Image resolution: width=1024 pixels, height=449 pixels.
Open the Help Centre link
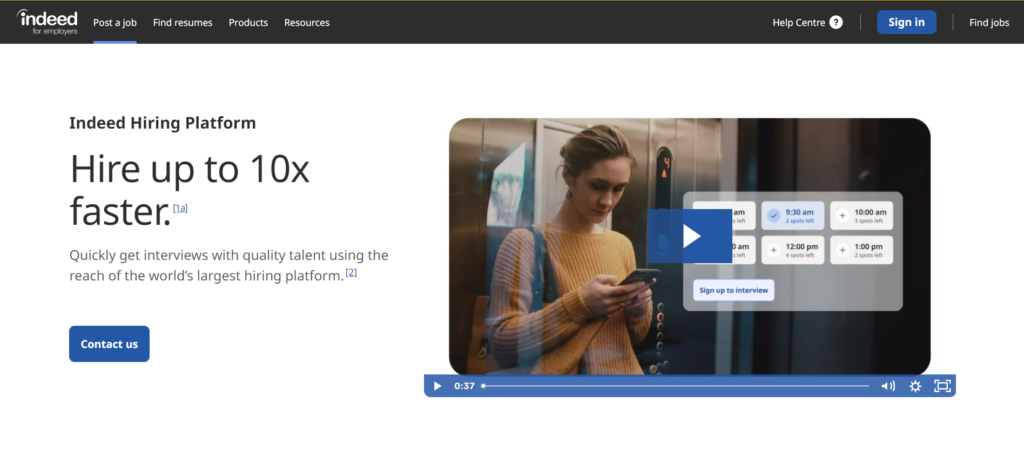[x=799, y=22]
